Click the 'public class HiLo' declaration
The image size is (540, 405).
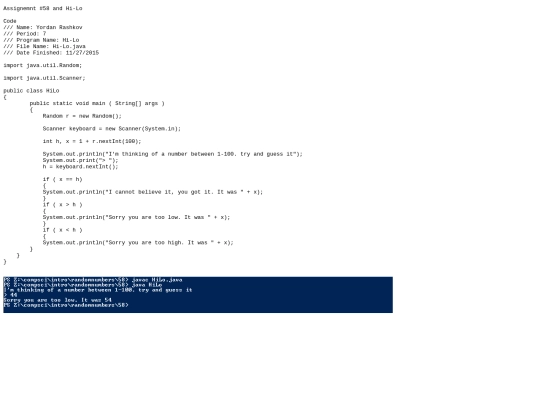(31, 91)
